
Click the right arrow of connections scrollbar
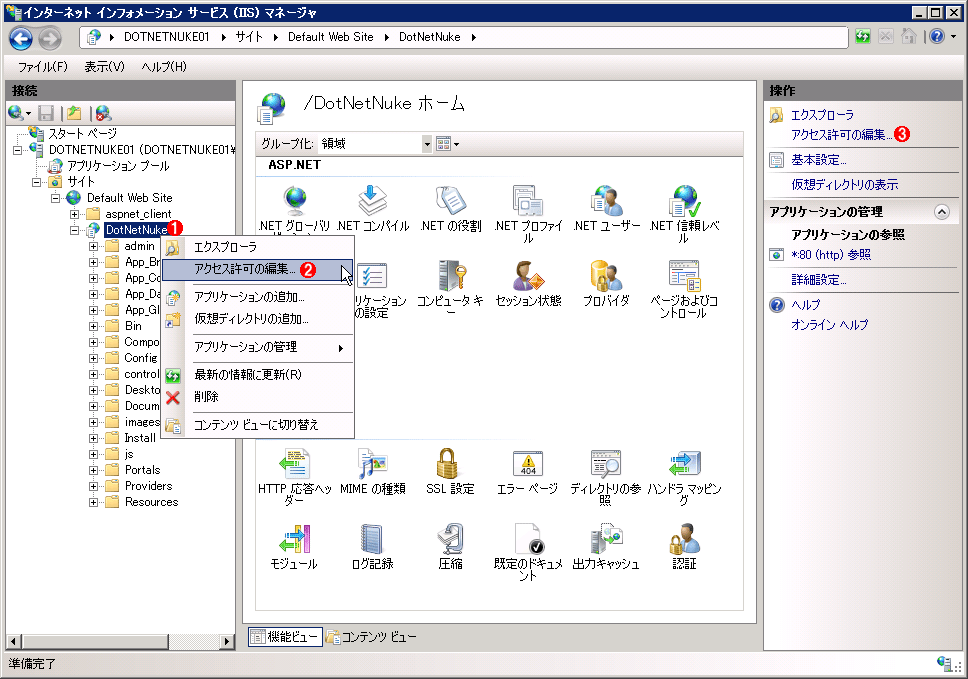point(227,641)
